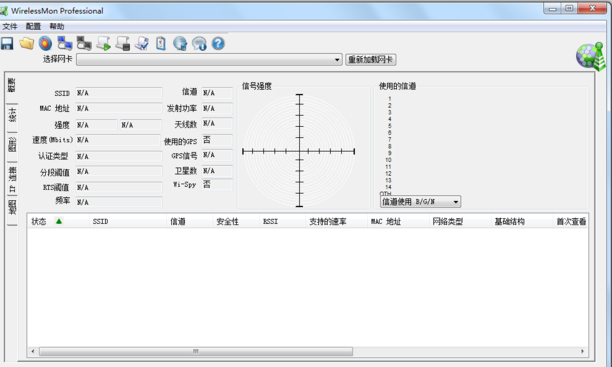The width and height of the screenshot is (612, 367).
Task: Click the 速度 (Mbits) value field
Action: 118,140
